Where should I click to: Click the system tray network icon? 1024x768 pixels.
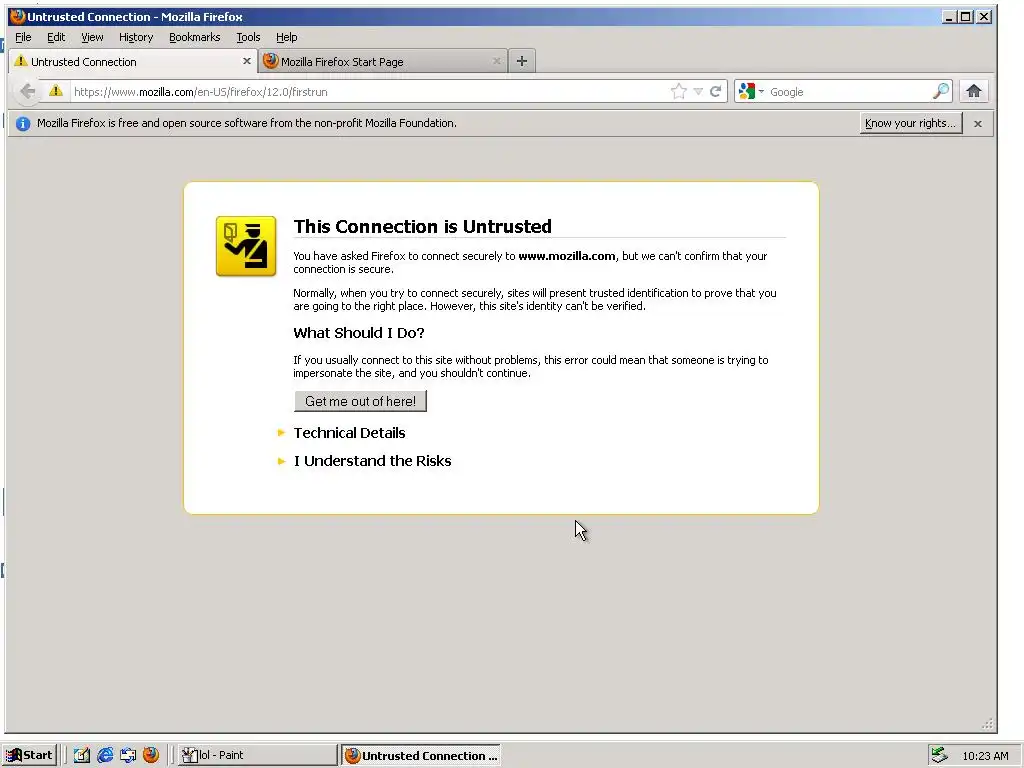(939, 755)
